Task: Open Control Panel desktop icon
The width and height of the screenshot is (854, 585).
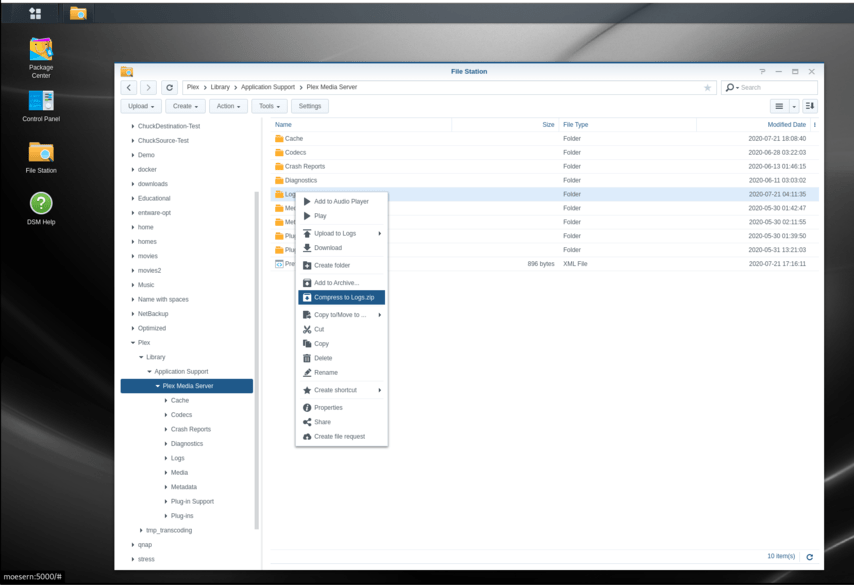Action: 41,106
